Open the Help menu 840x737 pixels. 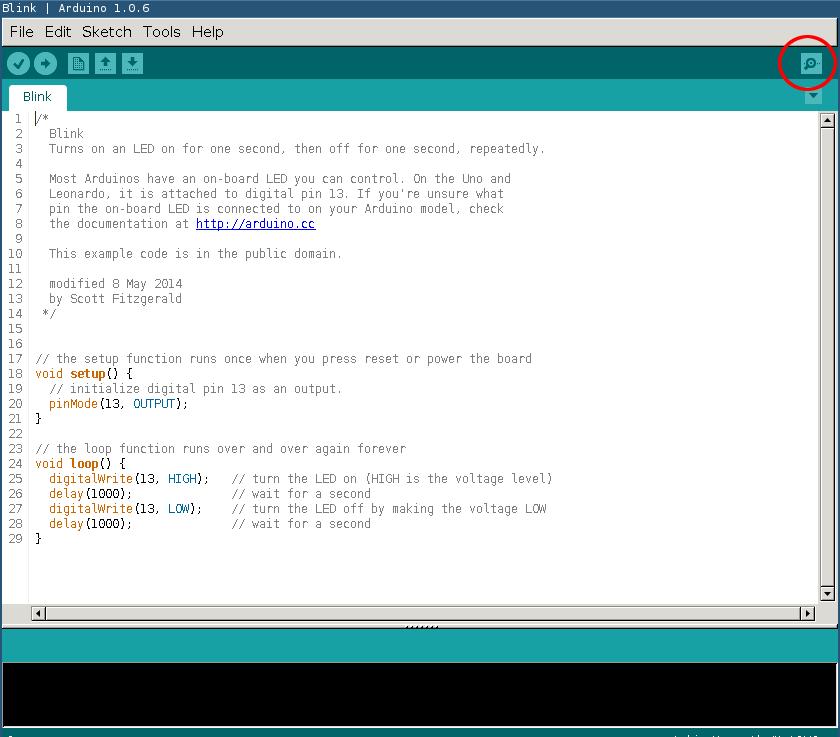(207, 32)
